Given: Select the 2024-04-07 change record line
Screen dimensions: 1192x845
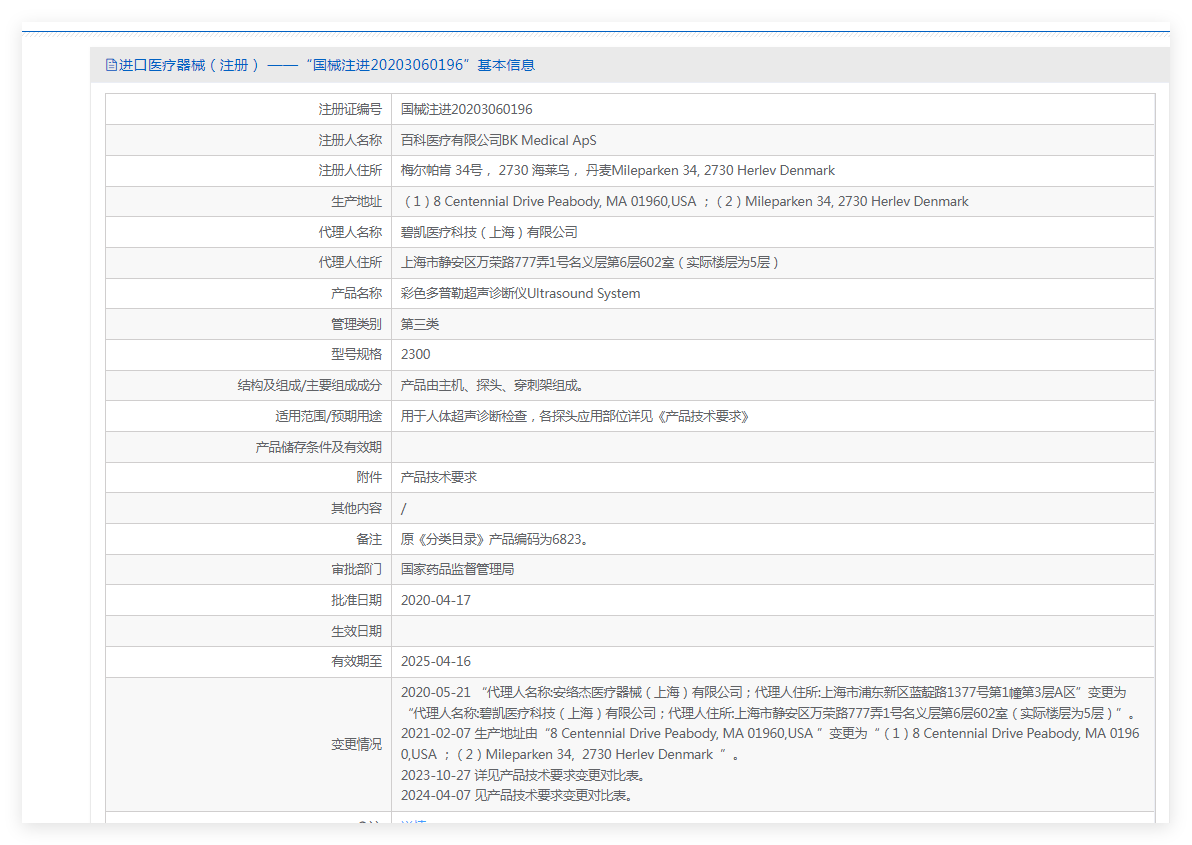Looking at the screenshot, I should click(x=517, y=796).
